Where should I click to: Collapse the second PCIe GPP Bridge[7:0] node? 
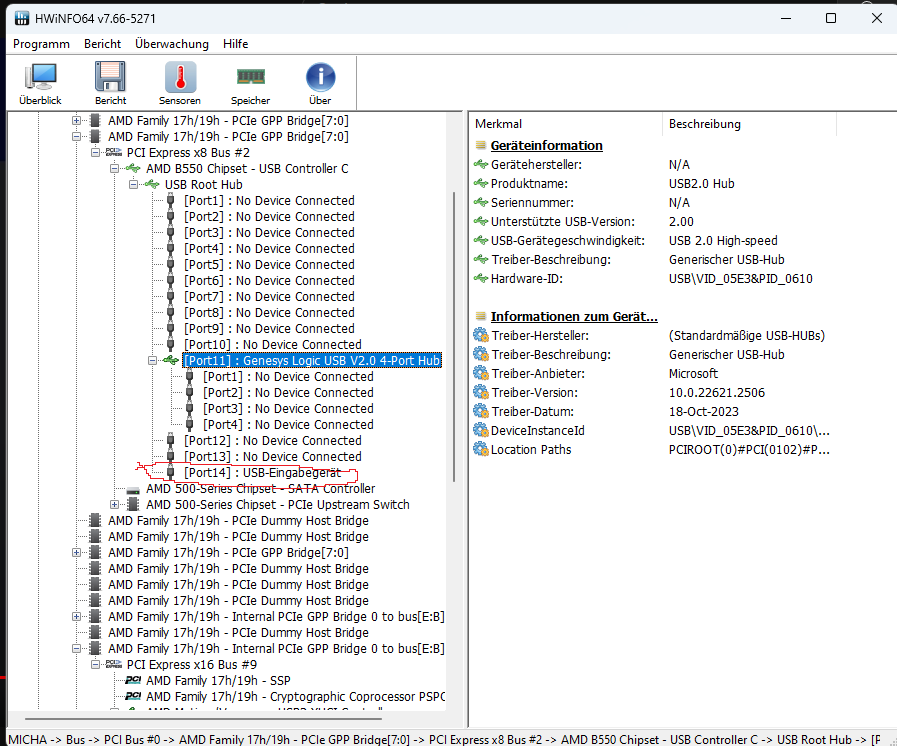[x=76, y=137]
